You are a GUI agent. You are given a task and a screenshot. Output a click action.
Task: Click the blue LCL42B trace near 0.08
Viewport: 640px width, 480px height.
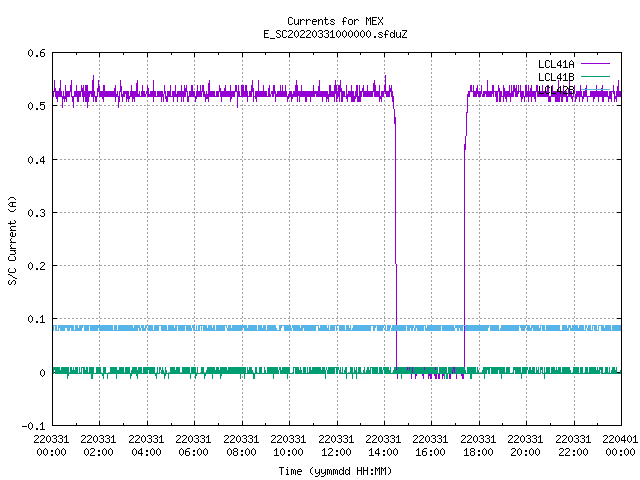click(337, 328)
